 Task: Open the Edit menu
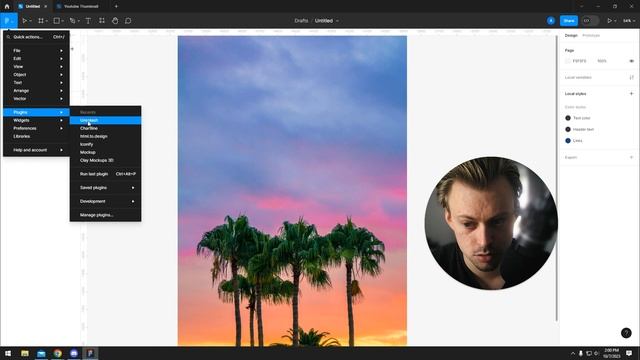[36, 58]
